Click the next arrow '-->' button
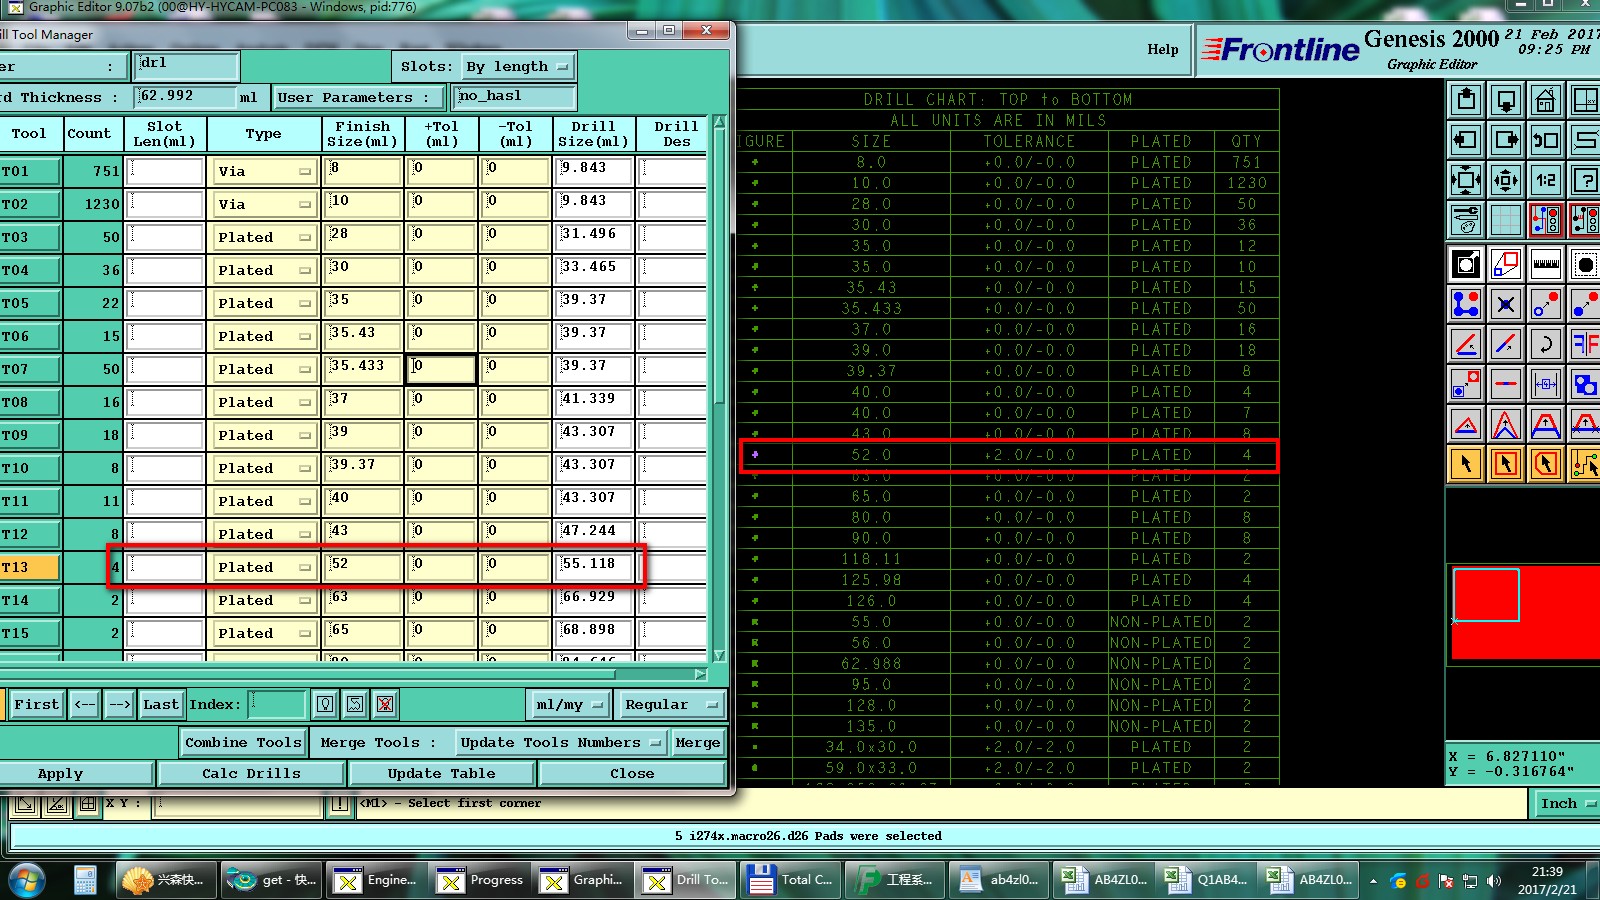Screen dimensions: 1600x900 click(x=119, y=705)
